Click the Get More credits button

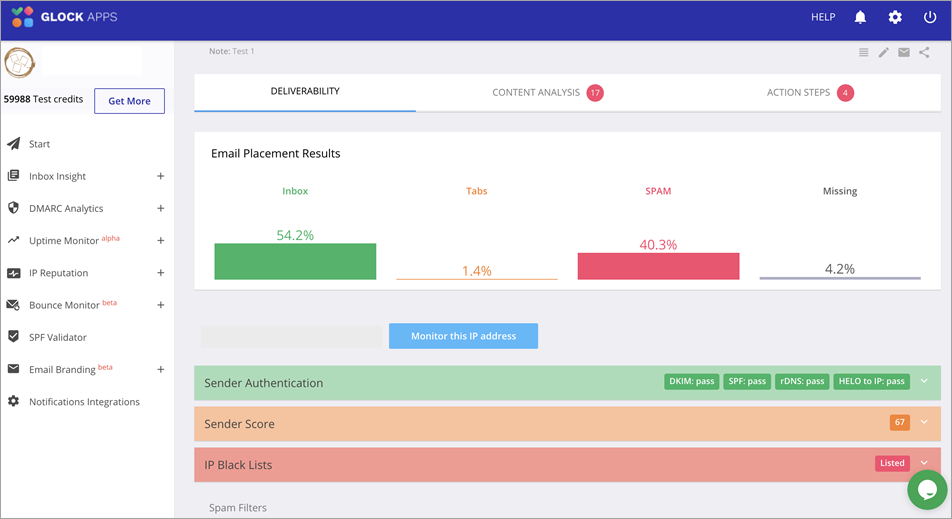pyautogui.click(x=129, y=101)
